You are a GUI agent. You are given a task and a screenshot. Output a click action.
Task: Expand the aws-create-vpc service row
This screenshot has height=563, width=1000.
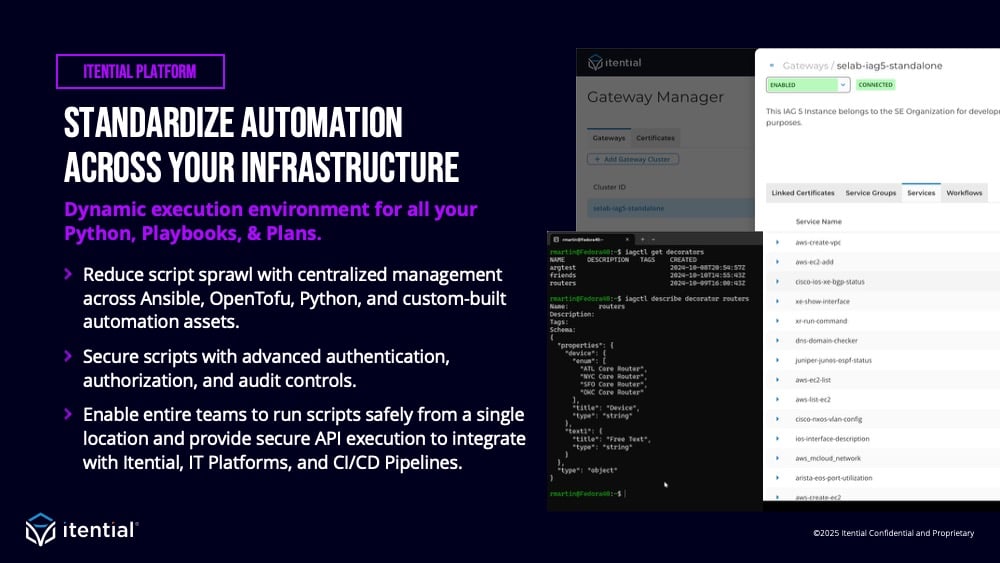pos(777,242)
